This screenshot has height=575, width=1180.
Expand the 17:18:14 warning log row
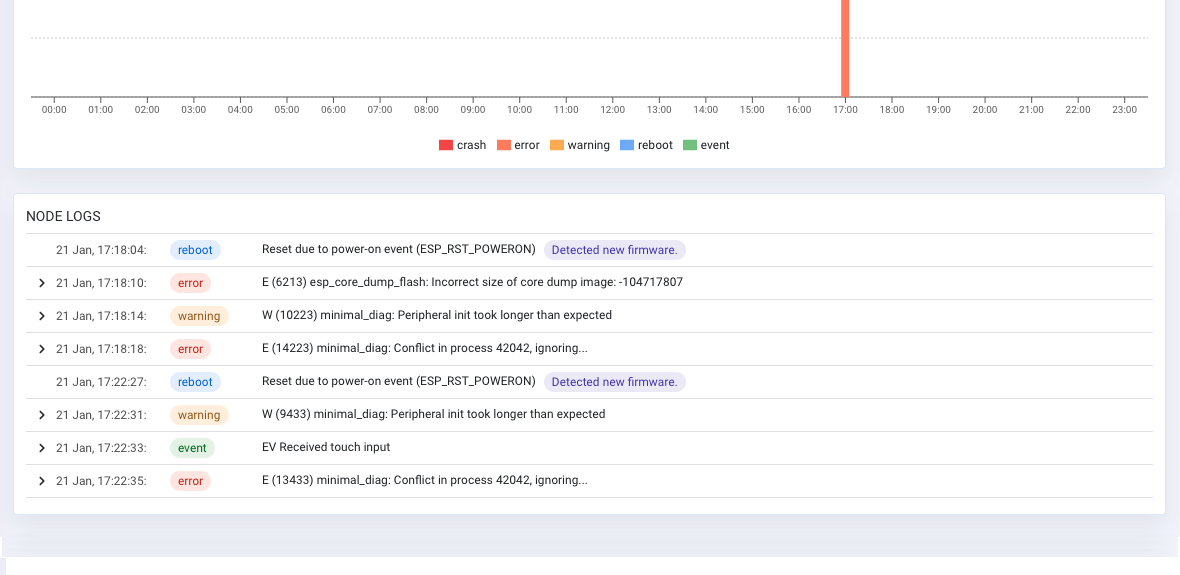click(x=41, y=316)
